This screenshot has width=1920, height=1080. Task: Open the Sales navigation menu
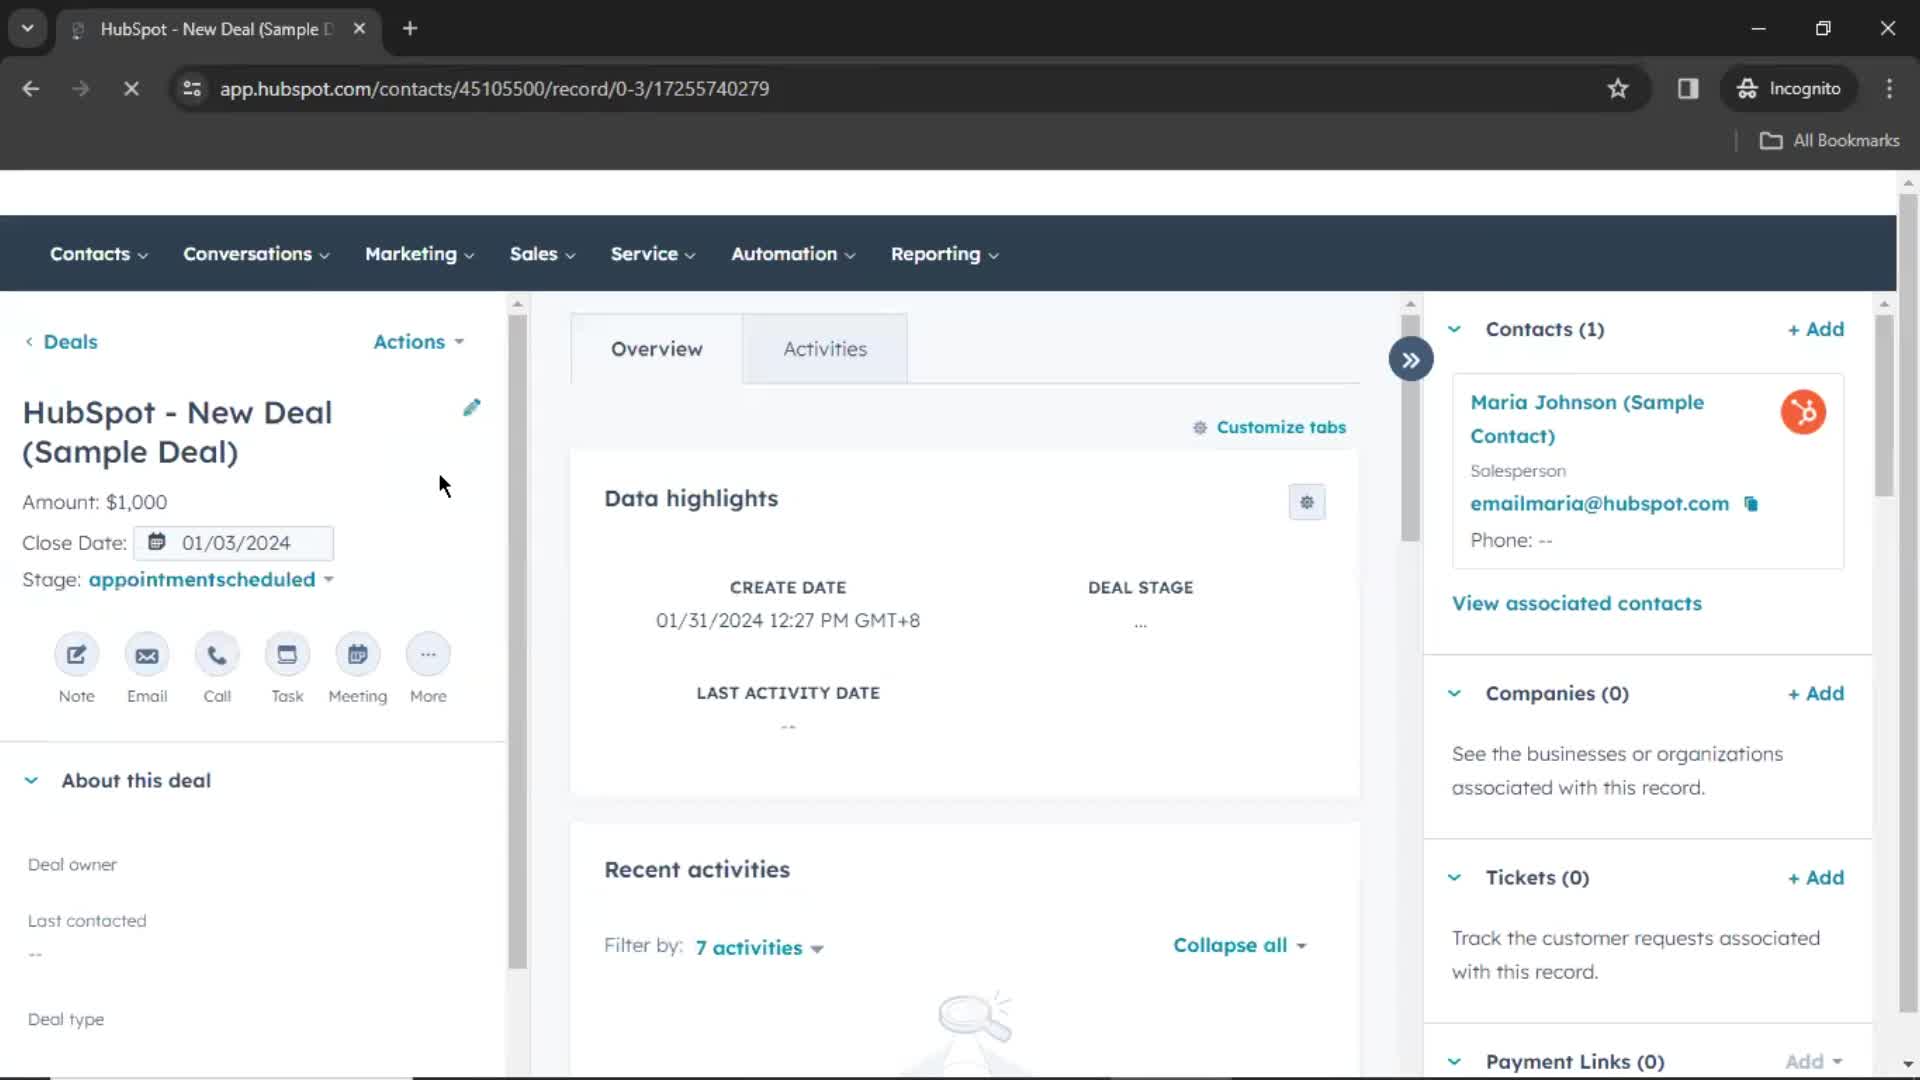click(542, 254)
